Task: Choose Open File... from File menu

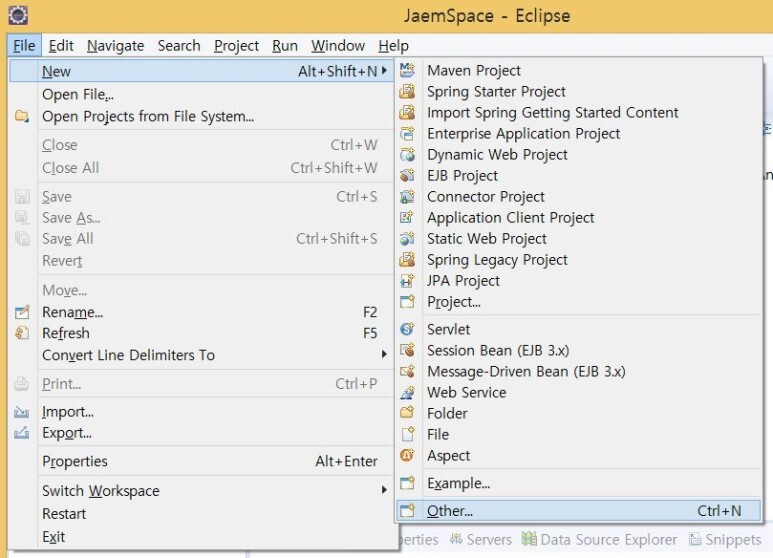Action: pos(201,94)
